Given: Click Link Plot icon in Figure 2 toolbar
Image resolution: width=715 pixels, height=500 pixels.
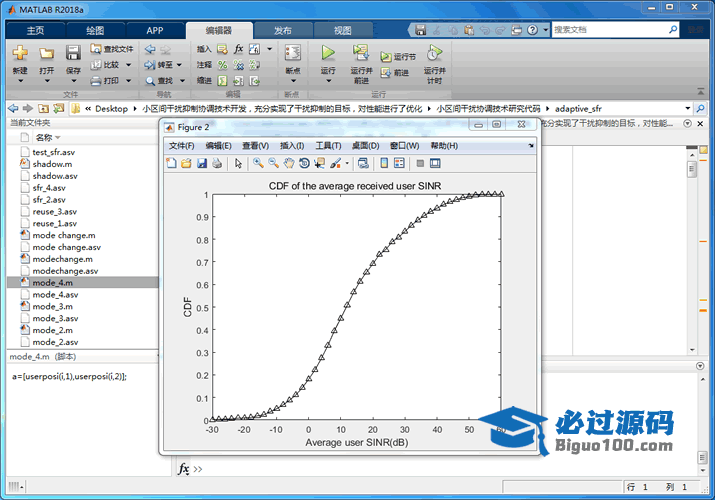Looking at the screenshot, I should [363, 163].
